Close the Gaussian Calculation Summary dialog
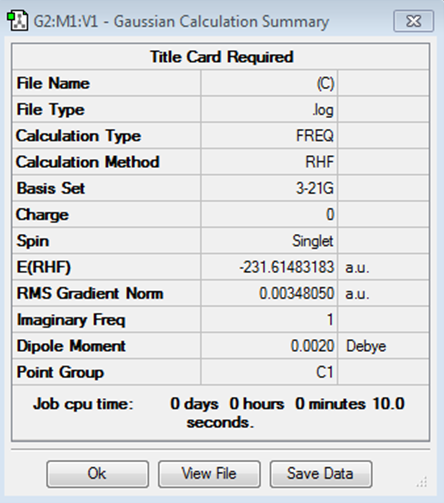This screenshot has width=444, height=503. click(414, 21)
